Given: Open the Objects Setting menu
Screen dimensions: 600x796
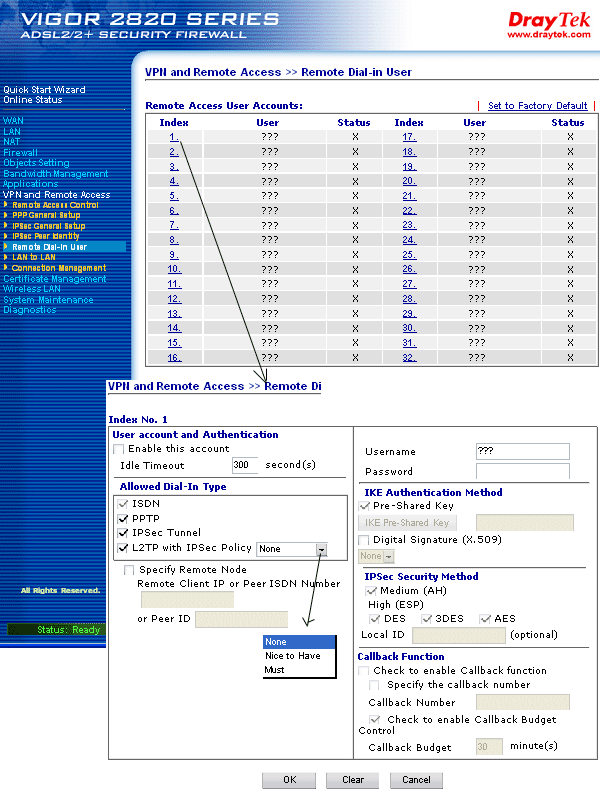Looking at the screenshot, I should tap(36, 163).
